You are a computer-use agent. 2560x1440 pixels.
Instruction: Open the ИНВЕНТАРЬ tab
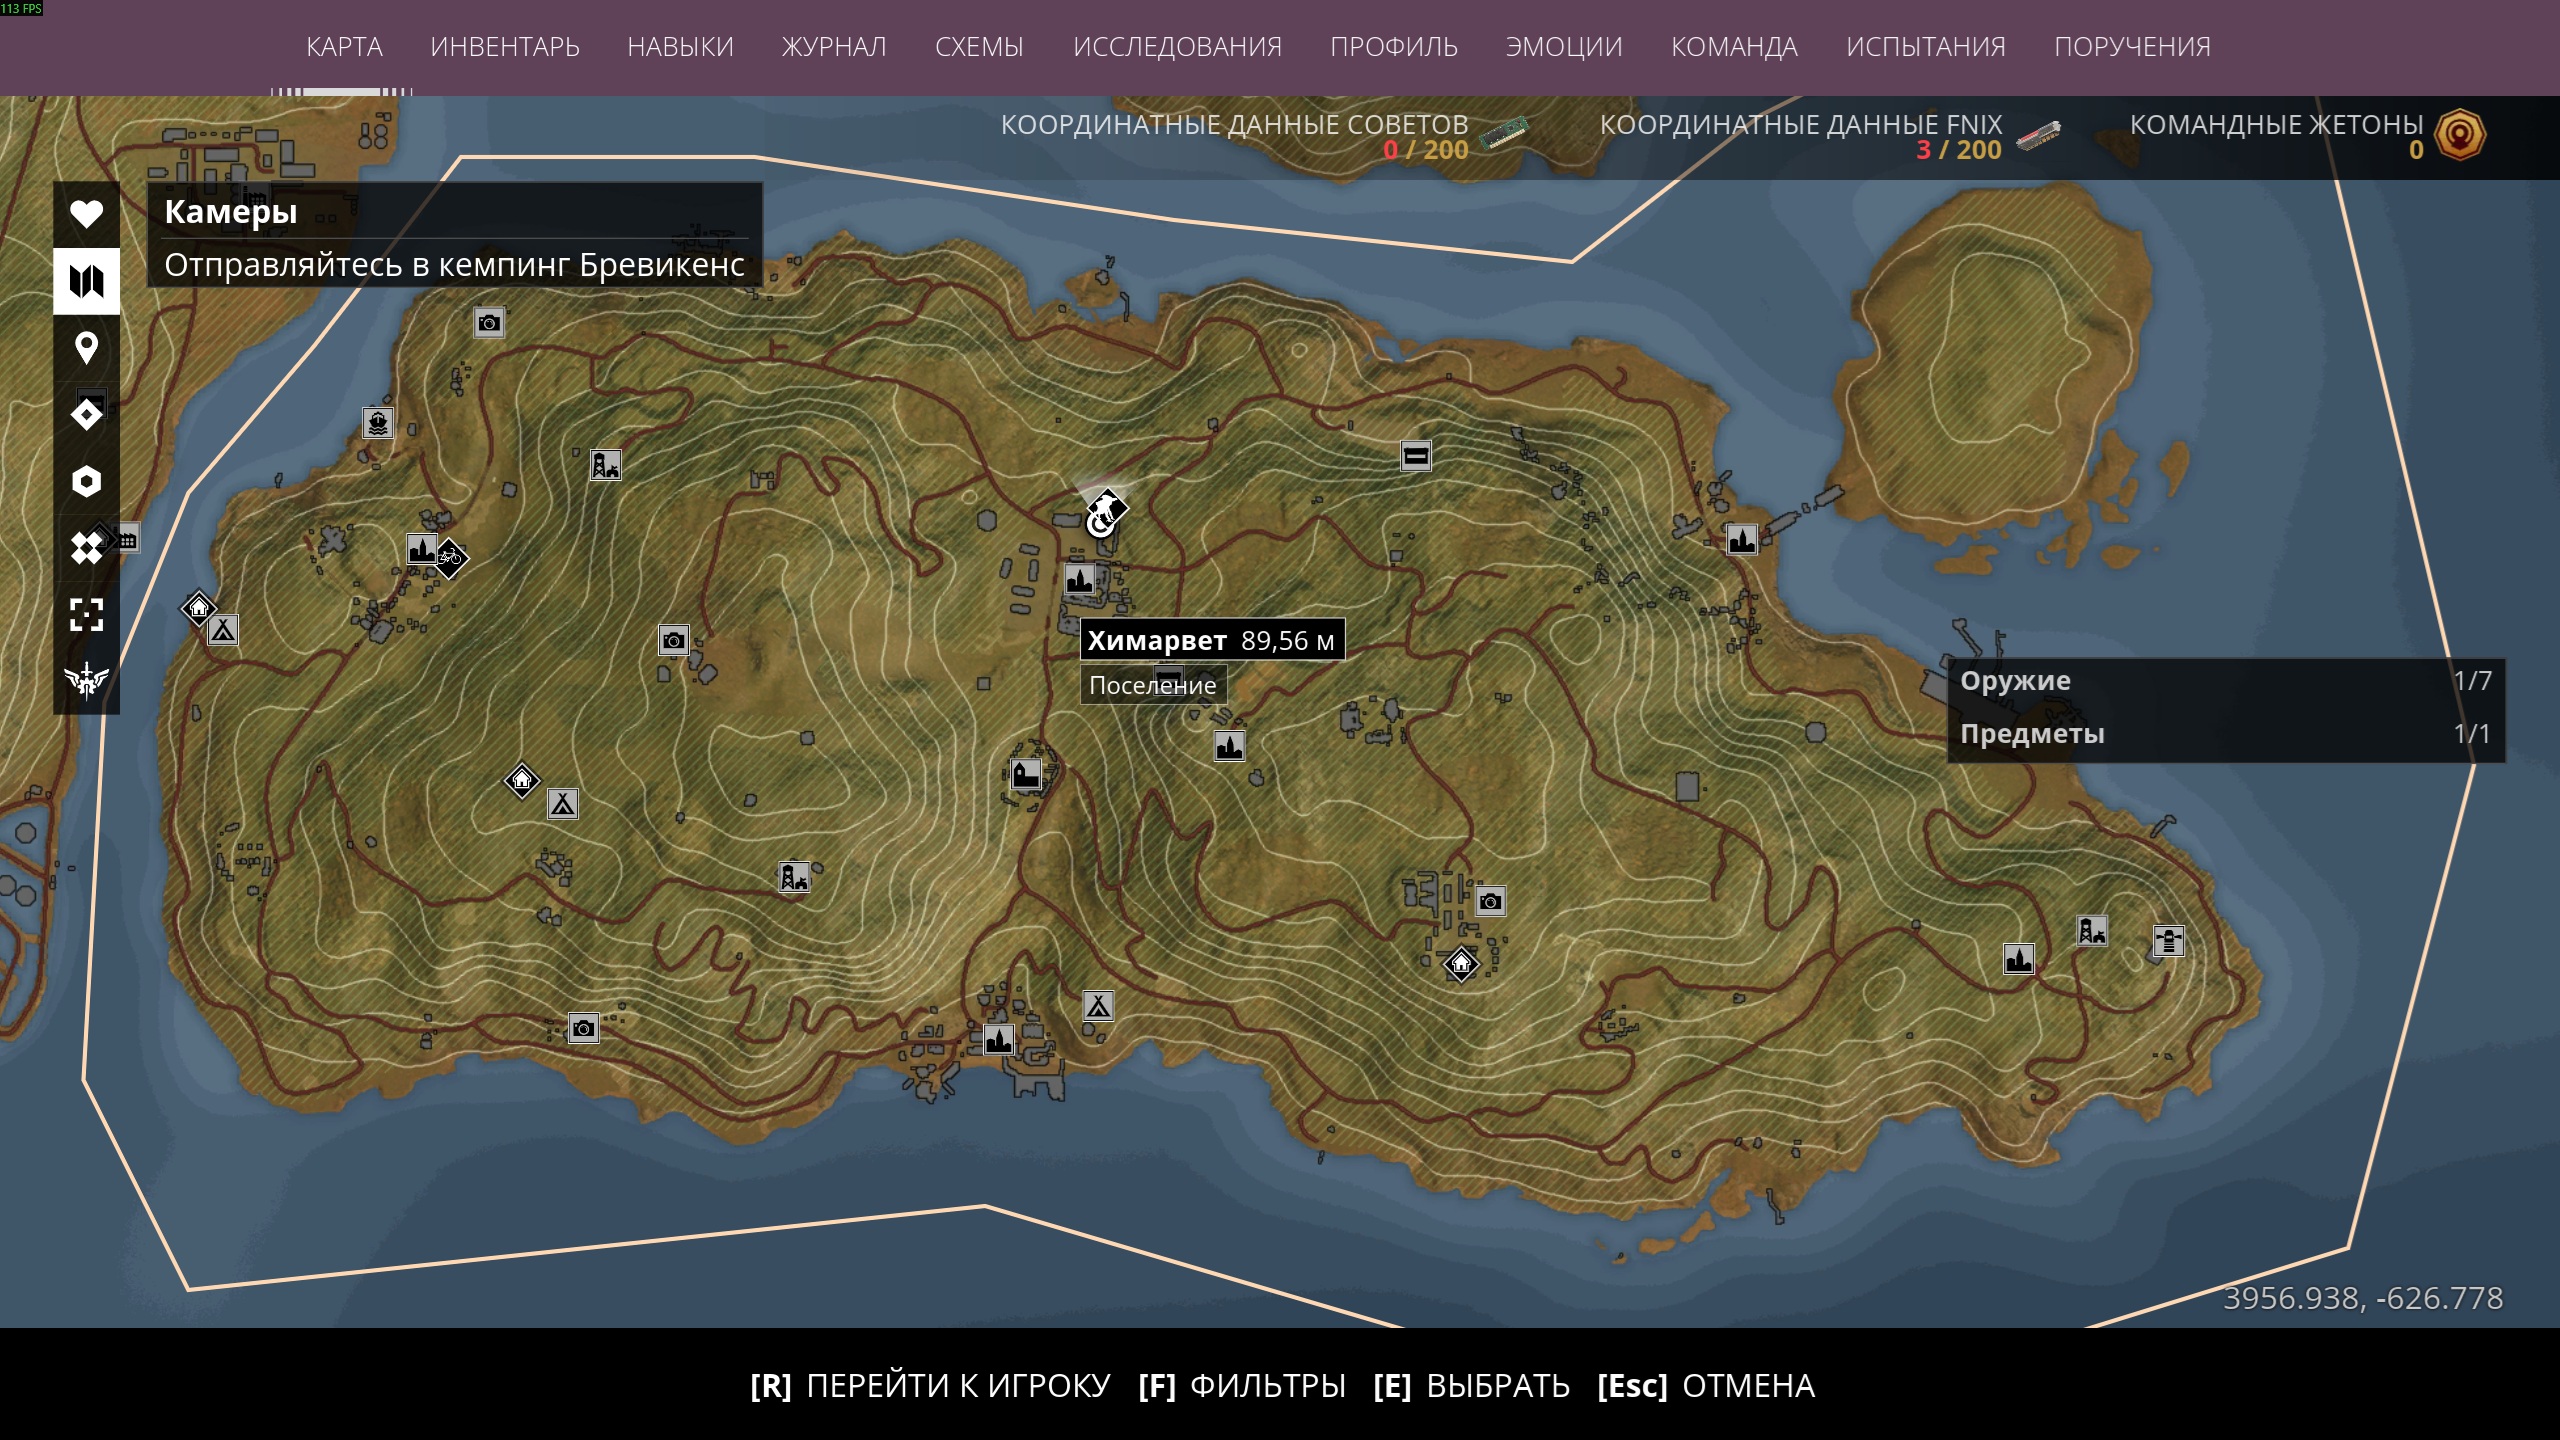tap(505, 47)
